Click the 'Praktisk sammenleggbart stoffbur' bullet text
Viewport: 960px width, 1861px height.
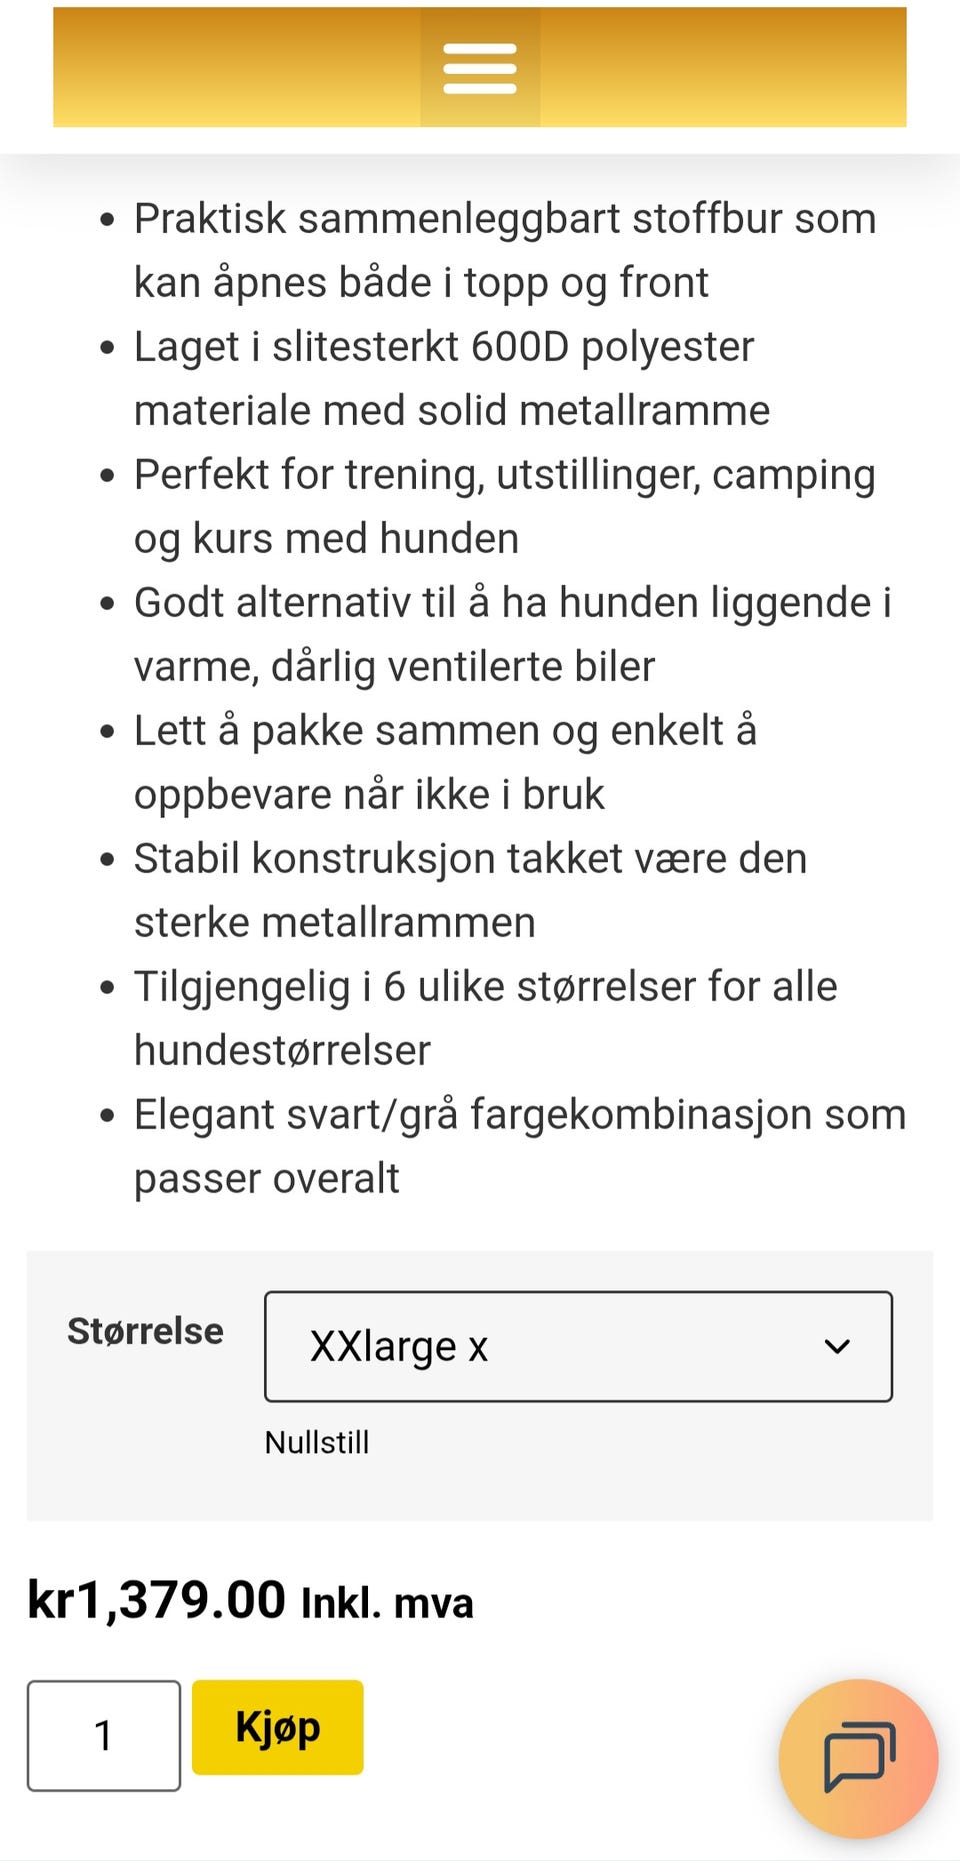[x=504, y=219]
